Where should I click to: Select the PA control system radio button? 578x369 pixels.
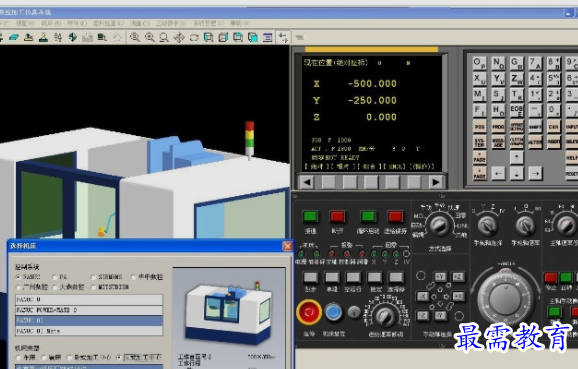pos(55,276)
